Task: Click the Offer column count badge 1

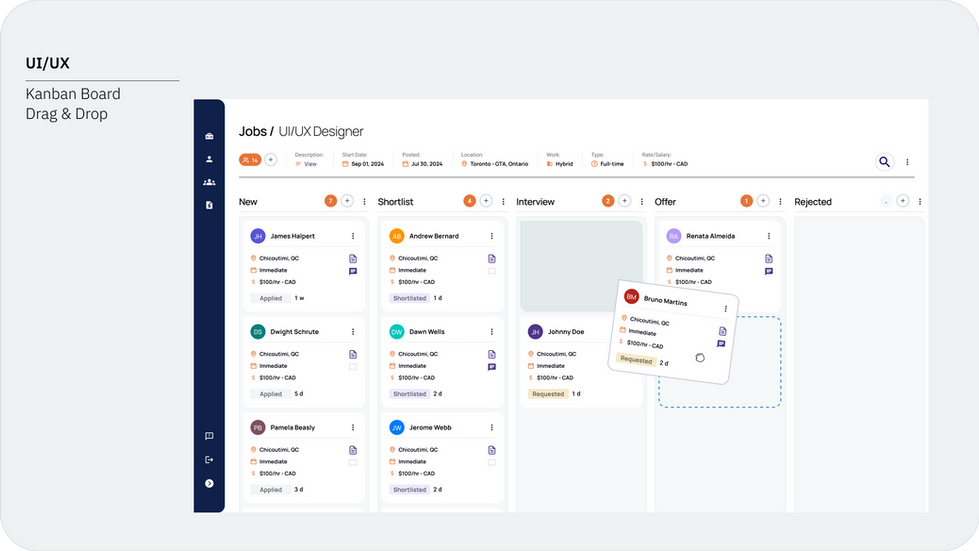Action: point(746,201)
